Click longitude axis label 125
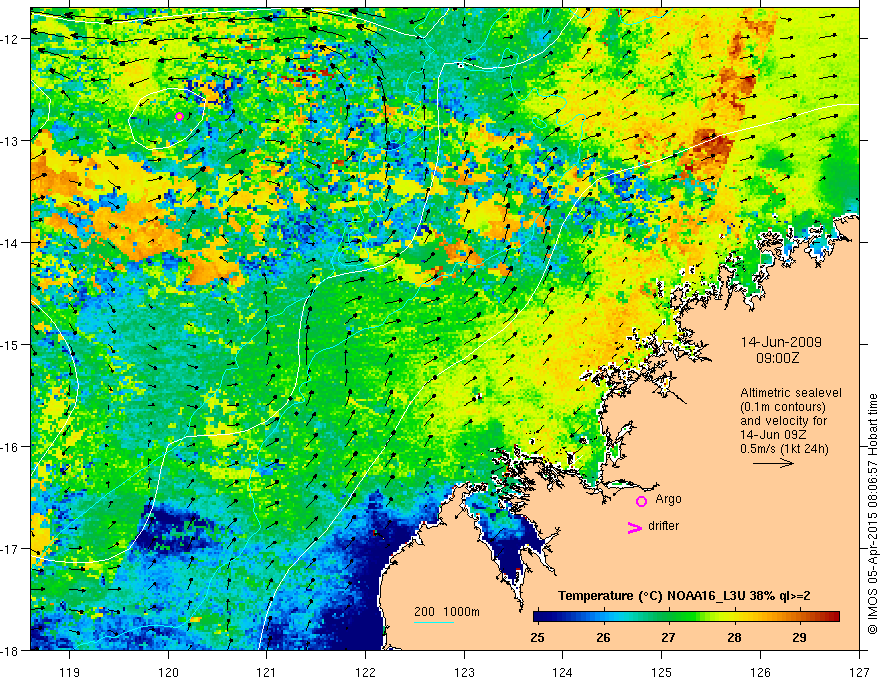The image size is (880, 680). [x=662, y=672]
